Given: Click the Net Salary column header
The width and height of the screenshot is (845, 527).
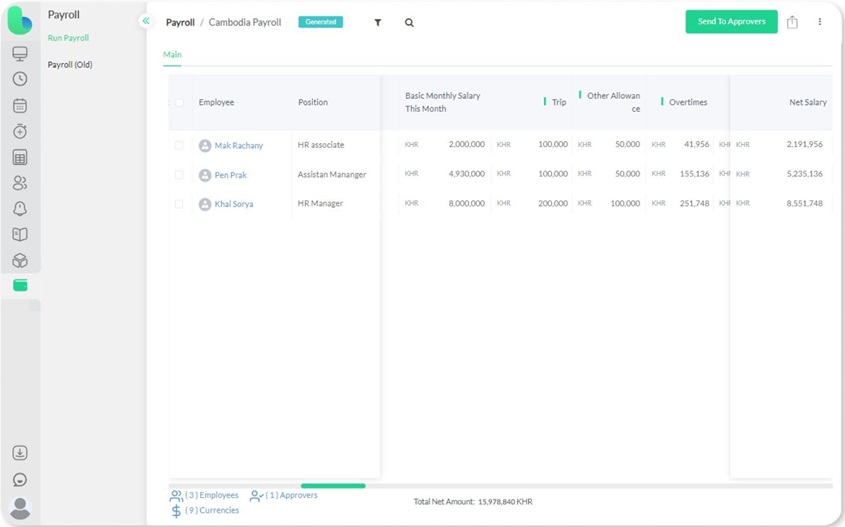Looking at the screenshot, I should coord(808,102).
